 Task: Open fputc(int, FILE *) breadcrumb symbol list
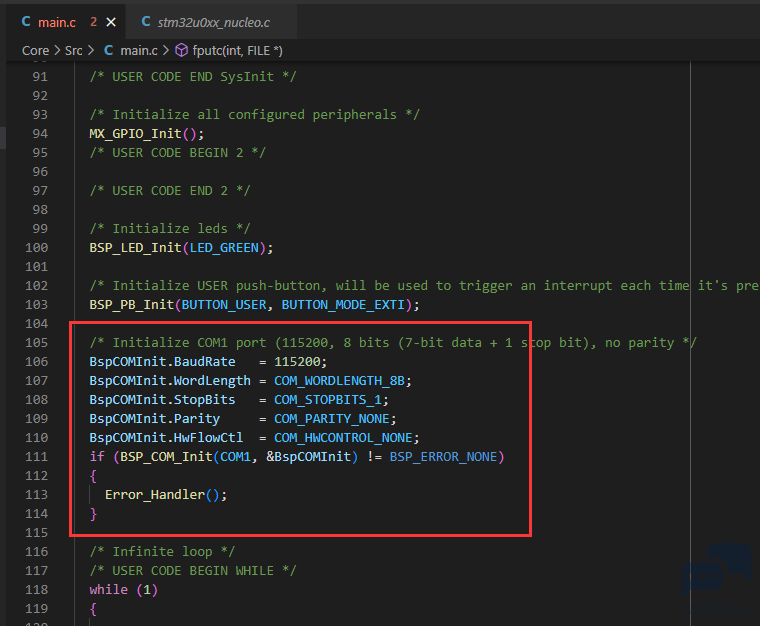tap(238, 50)
